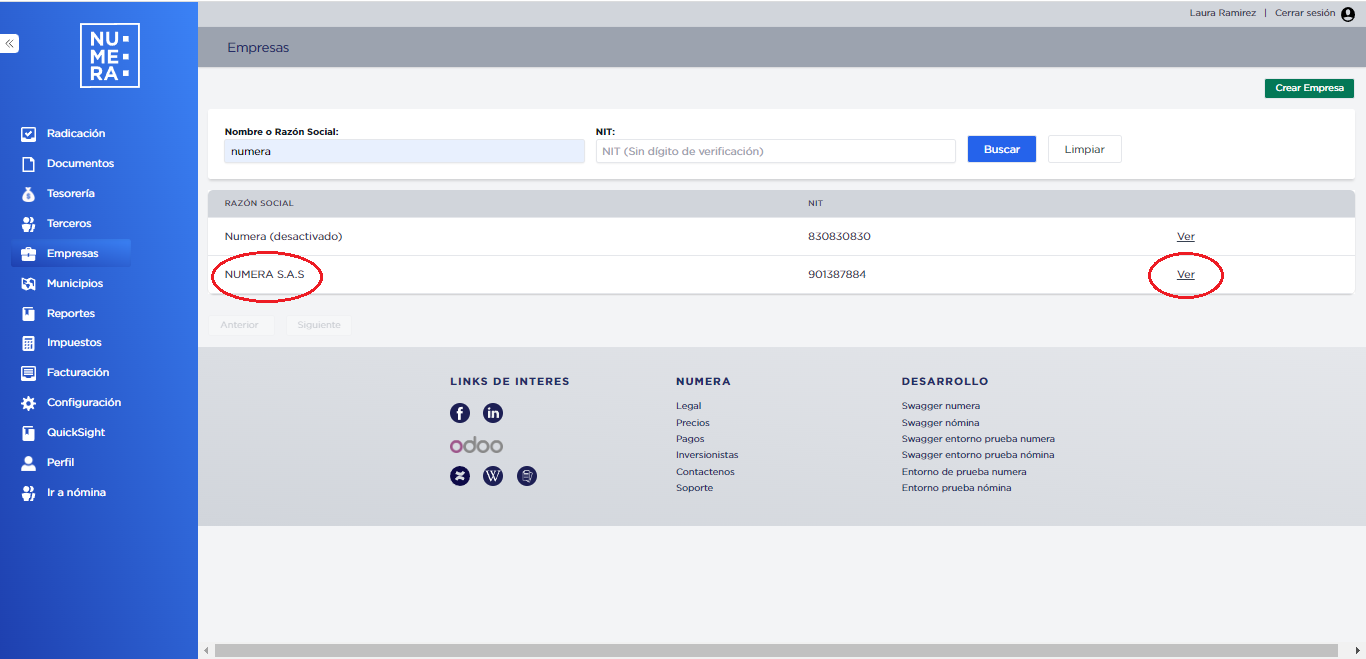Screen dimensions: 1366x659
Task: Go to Perfil in the sidebar
Action: pos(61,463)
